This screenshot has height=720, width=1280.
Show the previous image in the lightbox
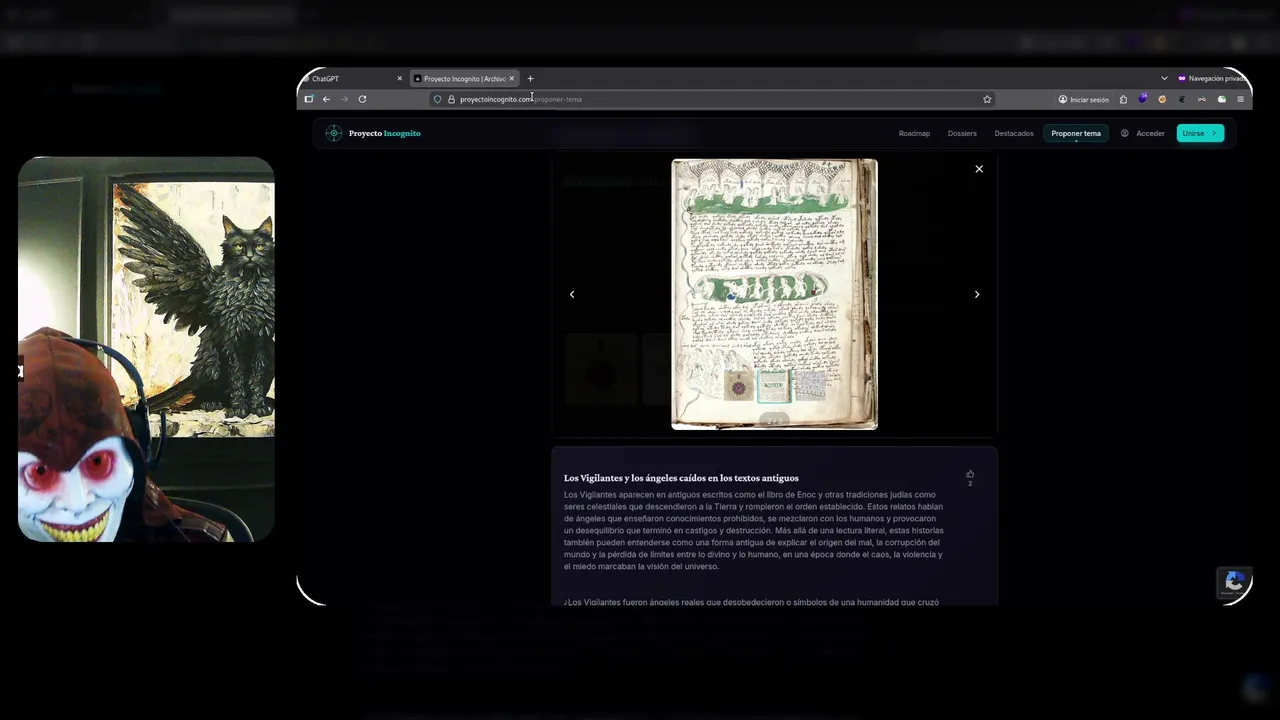point(572,294)
